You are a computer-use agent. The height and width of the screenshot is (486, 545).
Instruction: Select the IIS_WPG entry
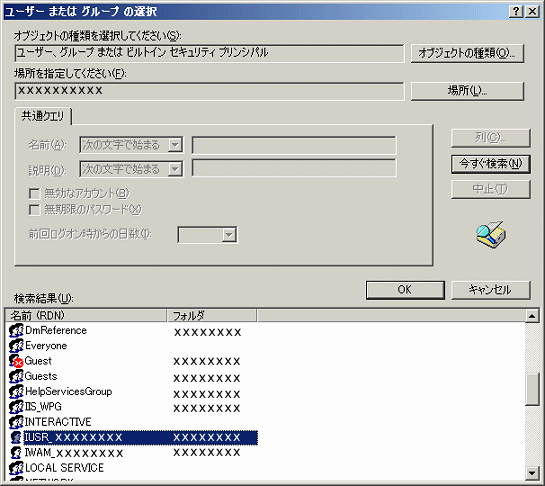pyautogui.click(x=43, y=407)
